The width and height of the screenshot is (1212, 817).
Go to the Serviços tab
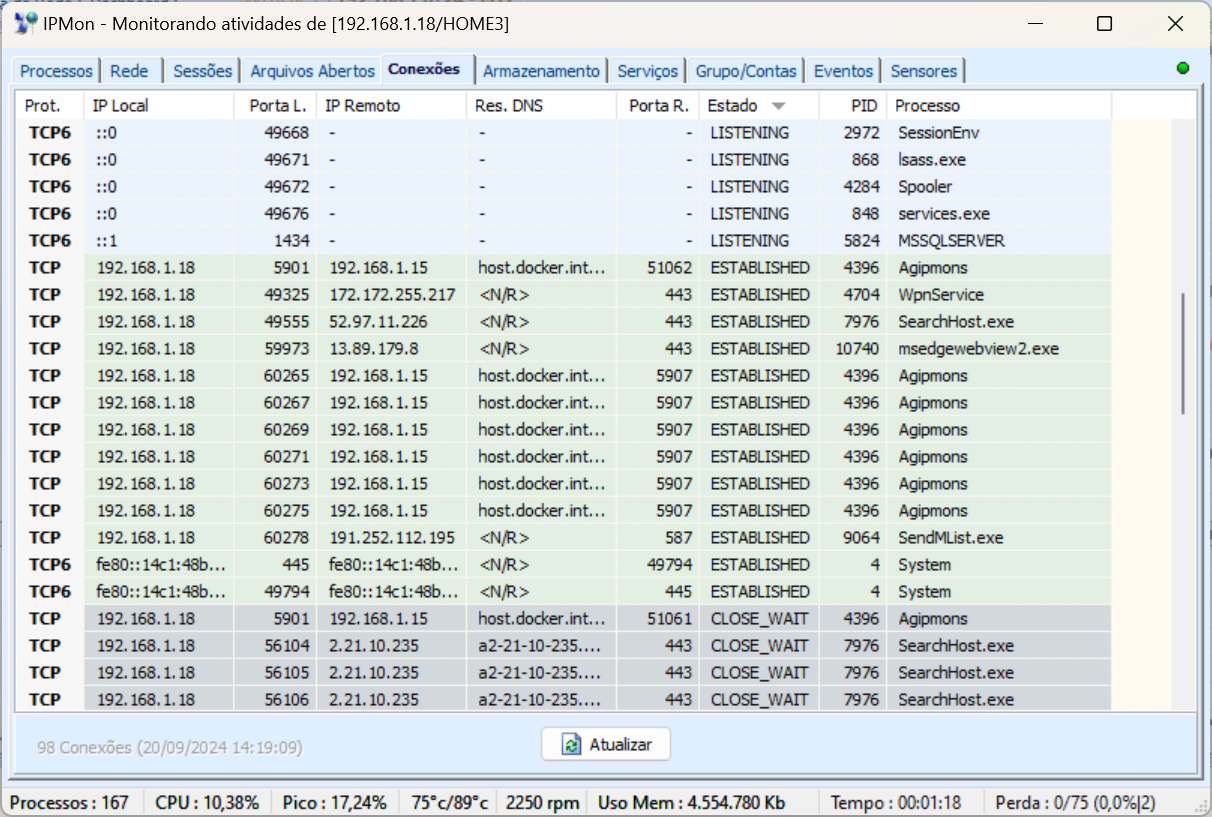tap(648, 71)
